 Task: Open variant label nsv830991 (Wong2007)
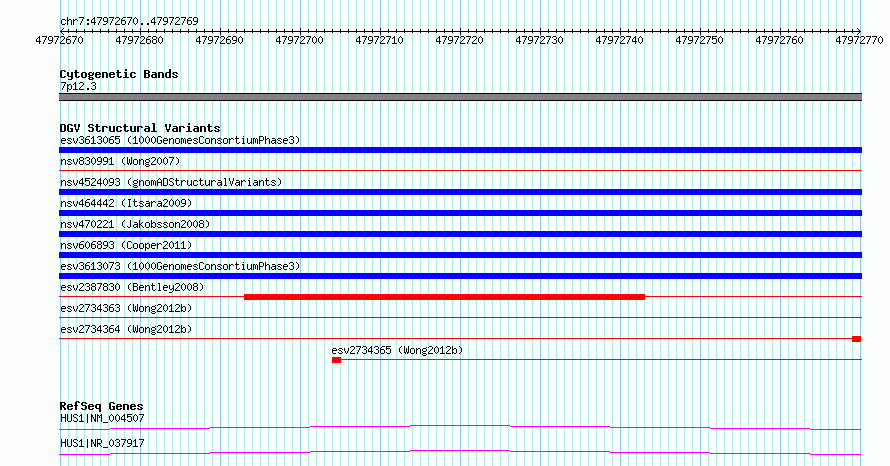(120, 161)
